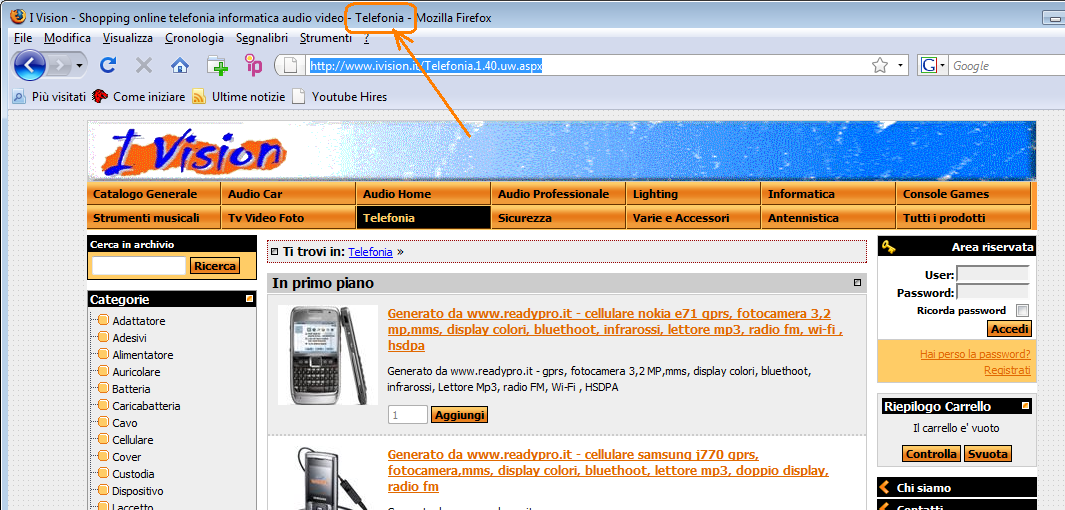Open the Sicurezza category tab
Viewport: 1065px width, 510px height.
click(x=558, y=218)
